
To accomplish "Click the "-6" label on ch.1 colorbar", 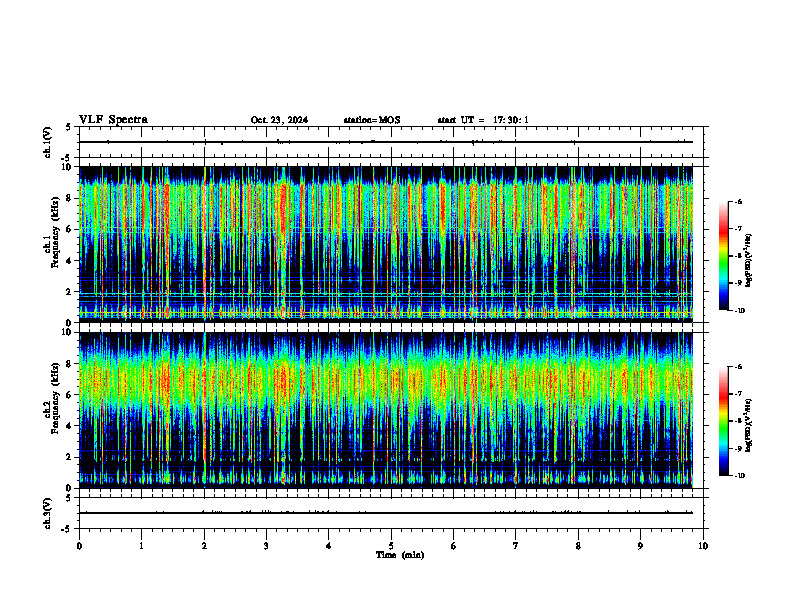I will [738, 202].
